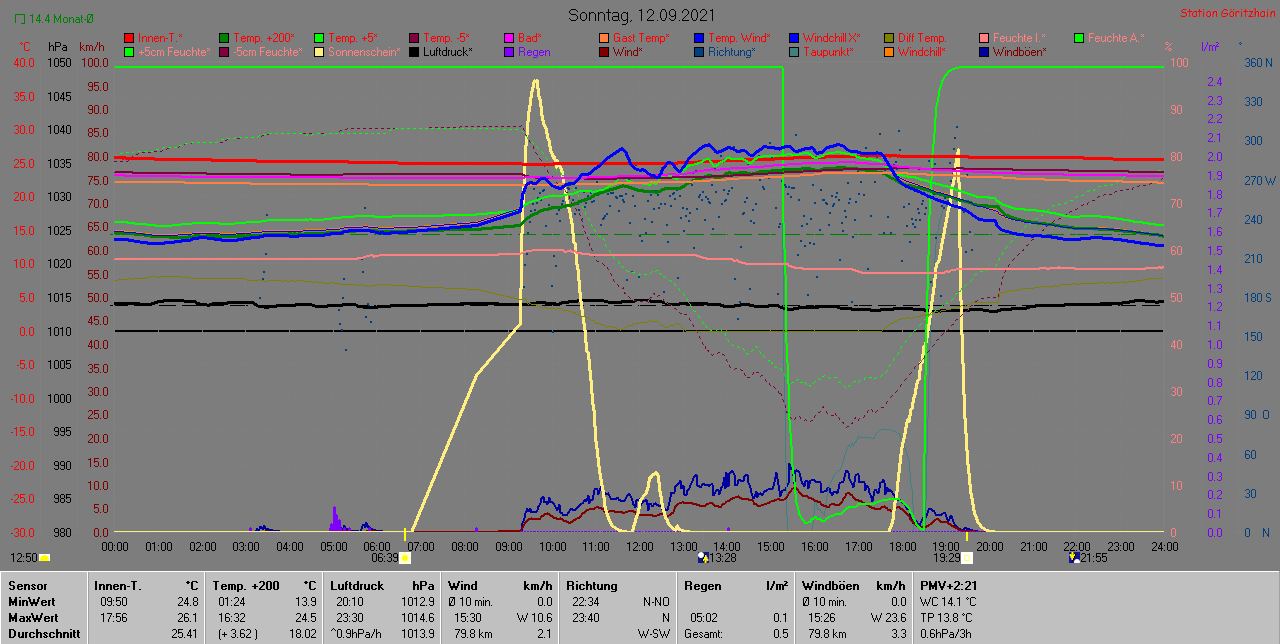Click the Regen column header in table
Viewport: 1280px width, 644px height.
coord(702,585)
